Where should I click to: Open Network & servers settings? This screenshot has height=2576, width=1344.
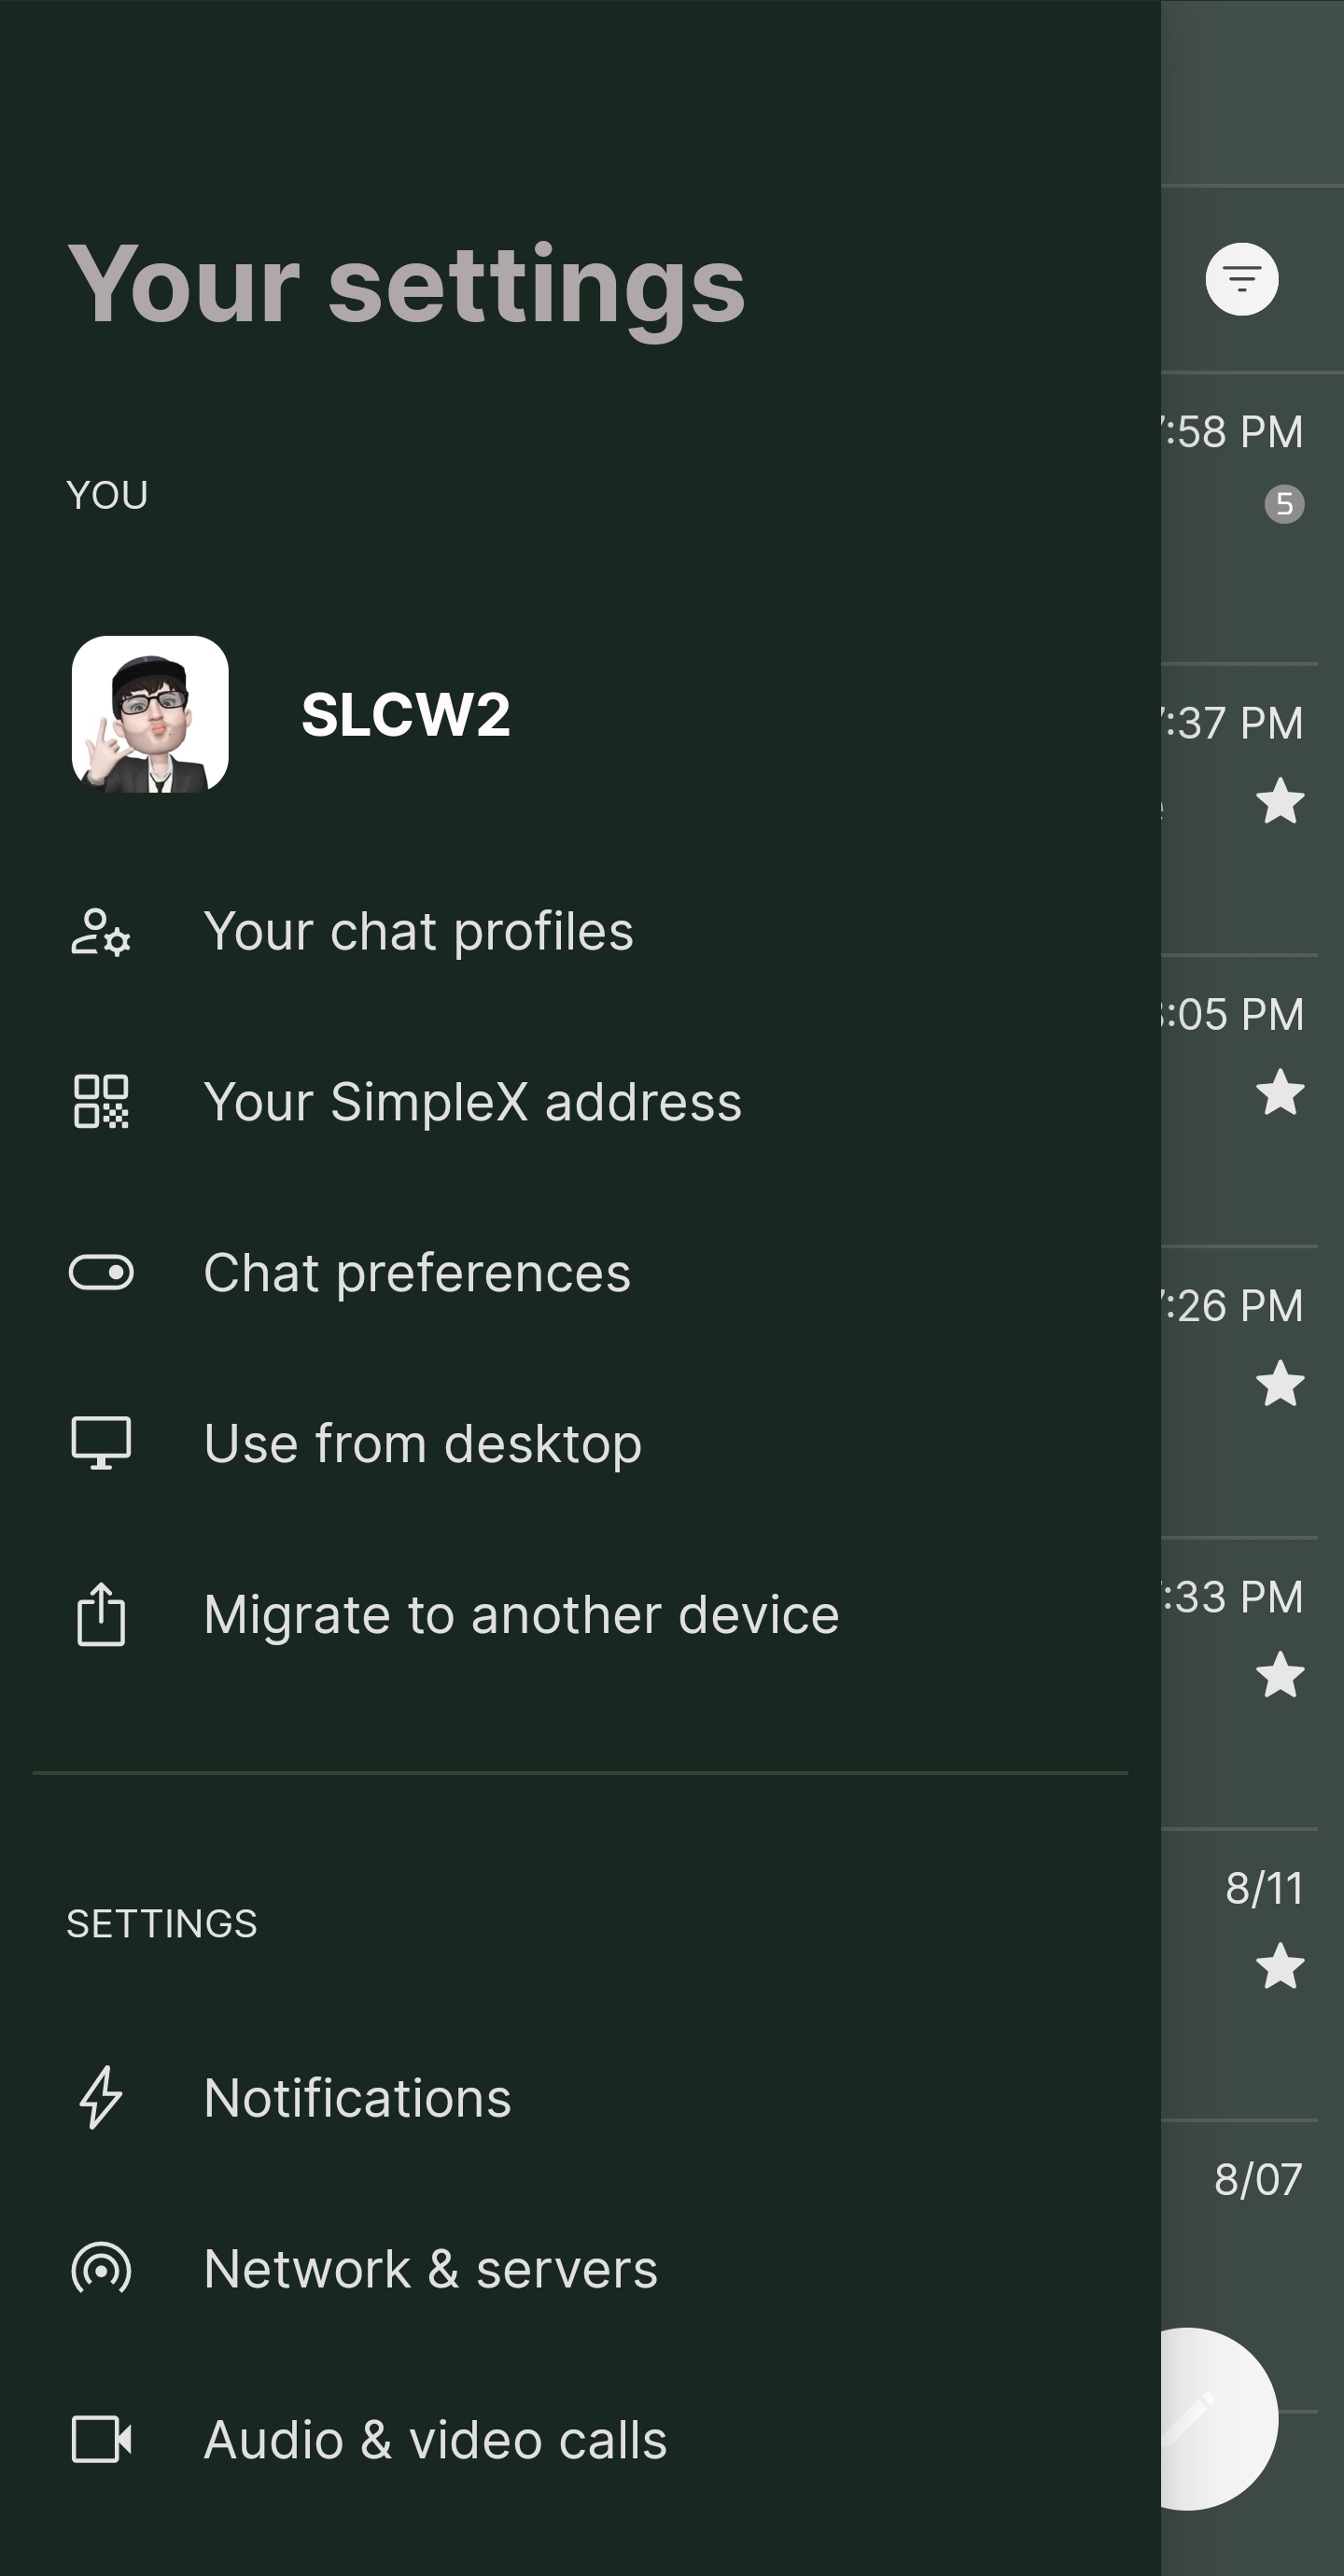pyautogui.click(x=430, y=2269)
